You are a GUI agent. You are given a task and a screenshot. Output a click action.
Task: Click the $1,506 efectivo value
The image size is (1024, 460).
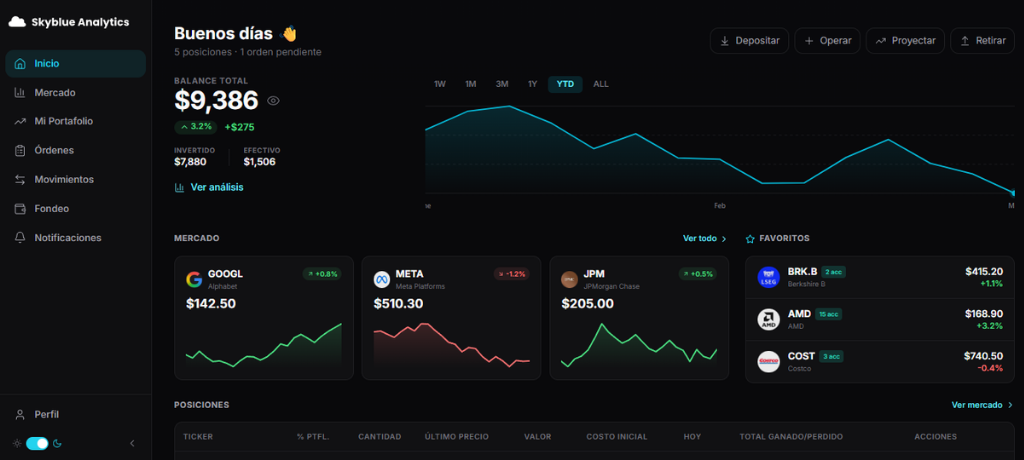point(259,162)
